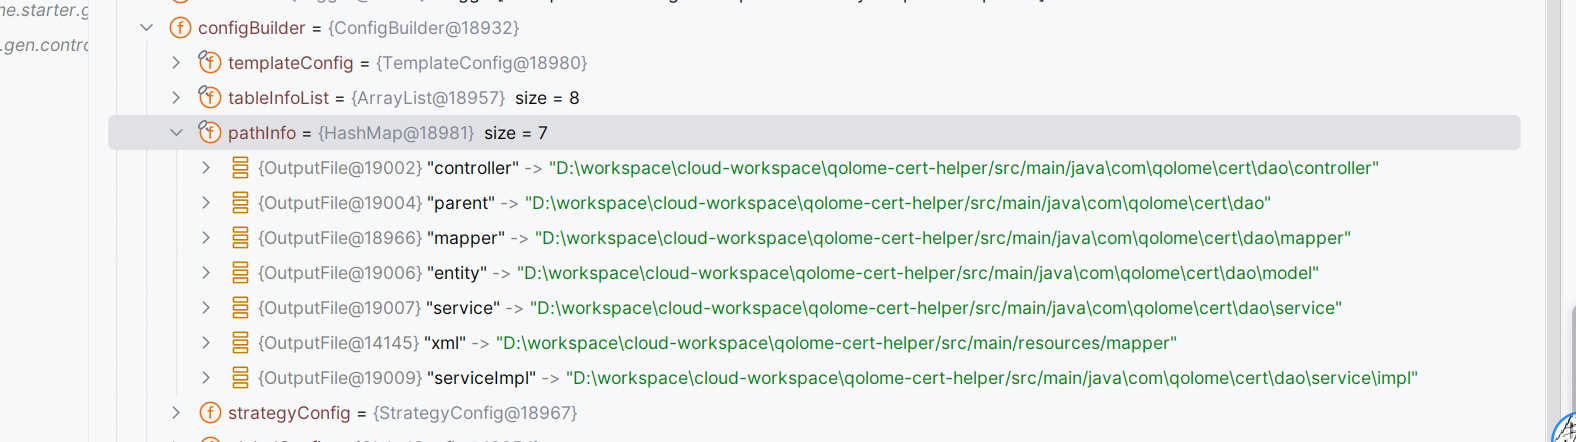1576x442 pixels.
Task: Click the "entity" dao\model path value
Action: coord(917,273)
